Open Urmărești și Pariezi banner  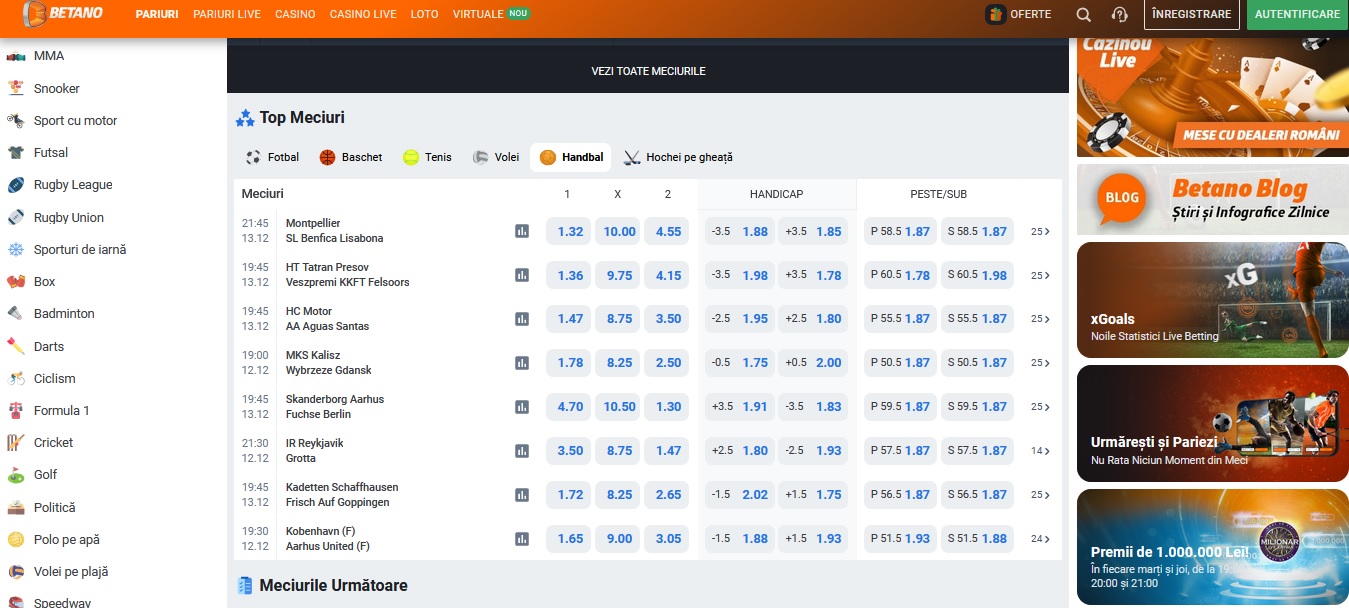click(1213, 423)
